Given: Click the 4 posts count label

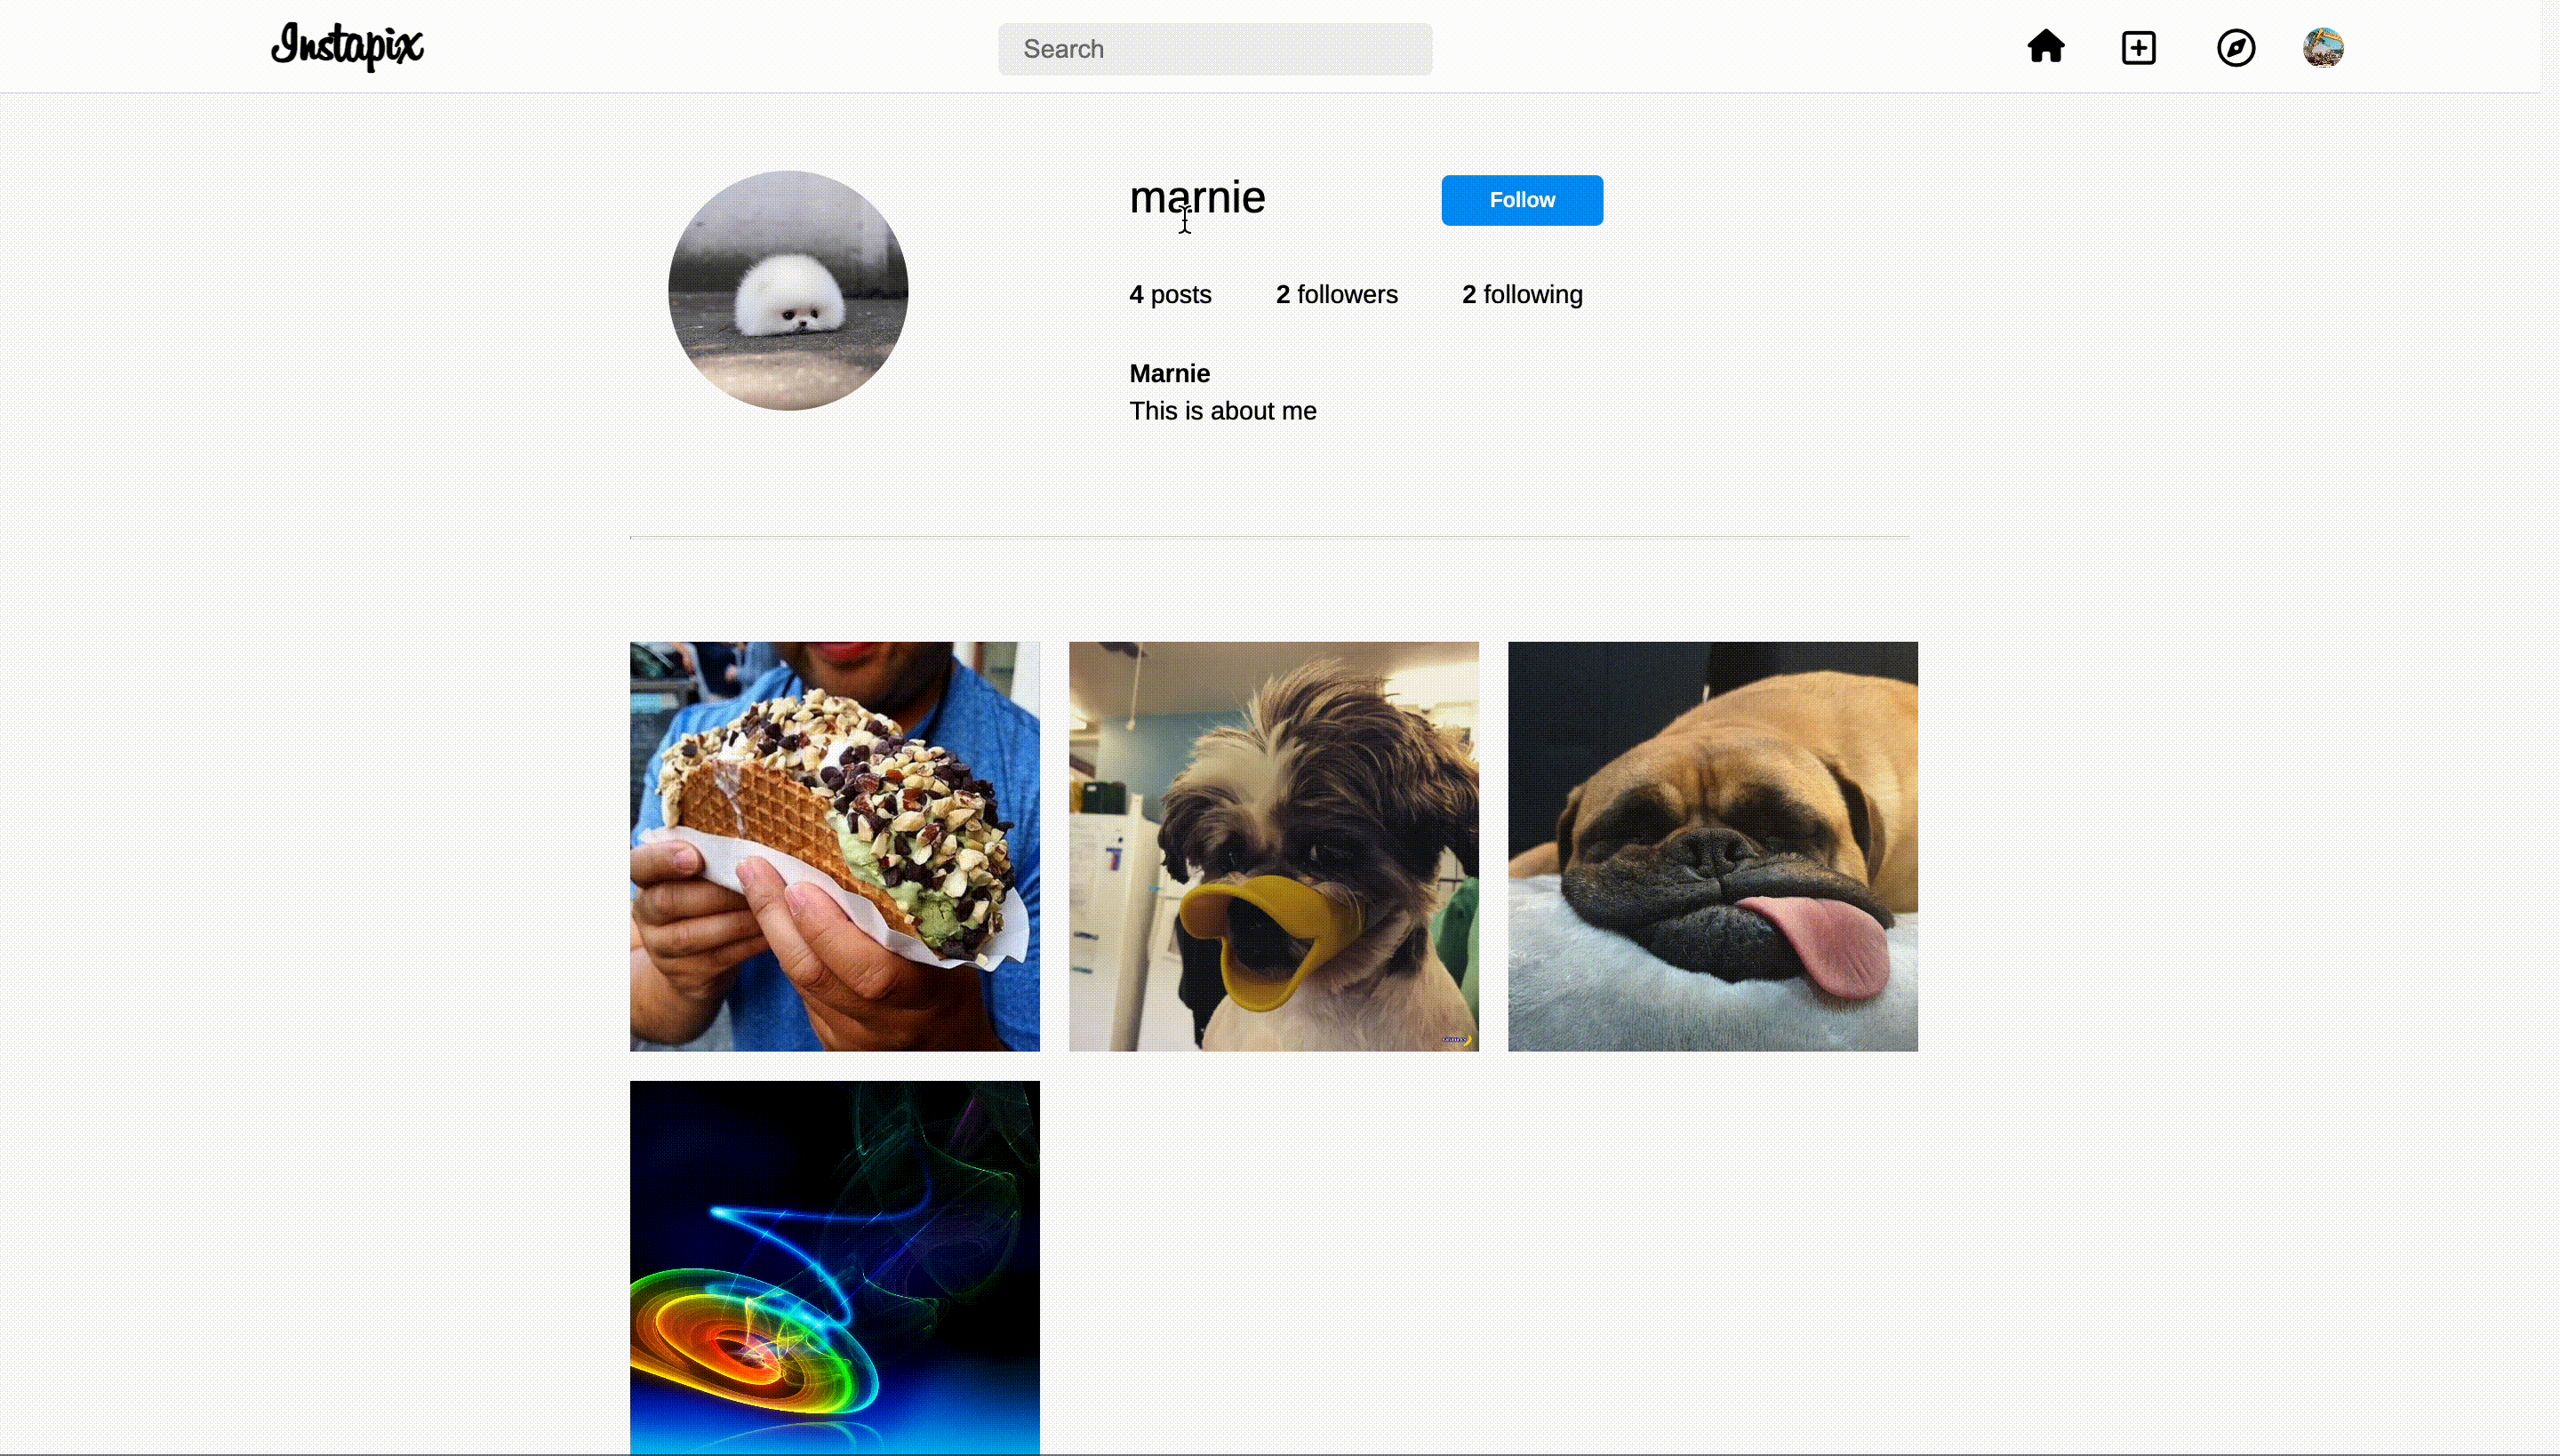Looking at the screenshot, I should click(x=1171, y=293).
